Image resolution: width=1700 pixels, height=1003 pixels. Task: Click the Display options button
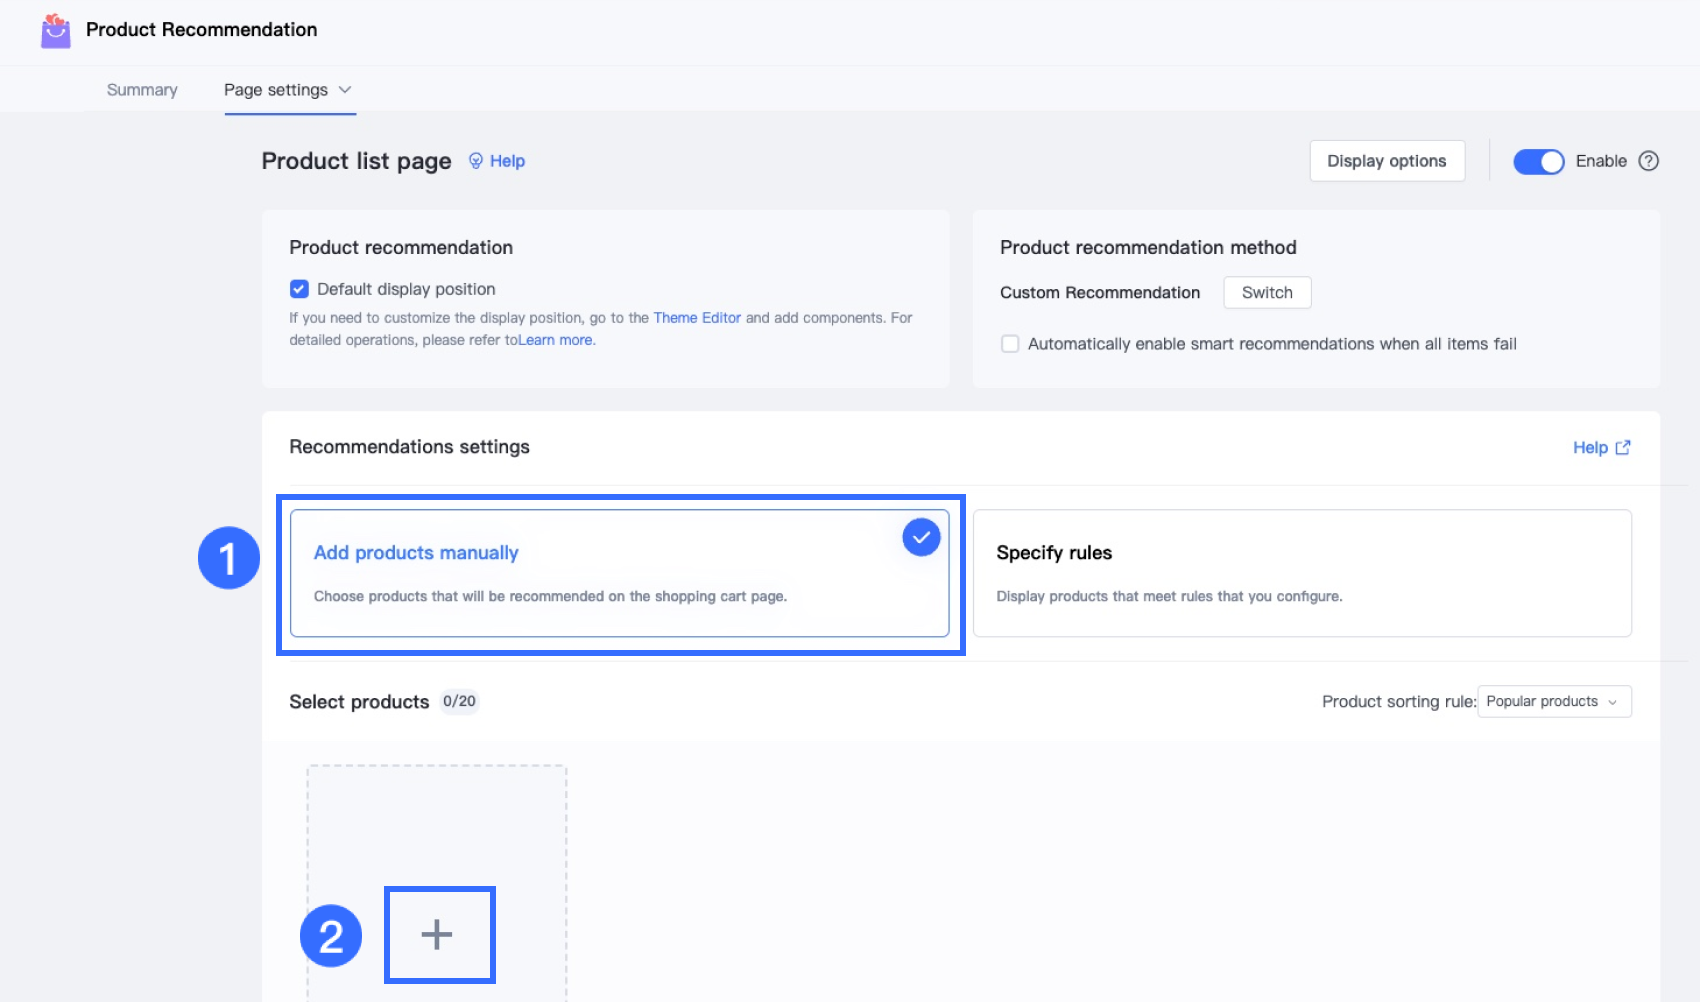coord(1386,161)
